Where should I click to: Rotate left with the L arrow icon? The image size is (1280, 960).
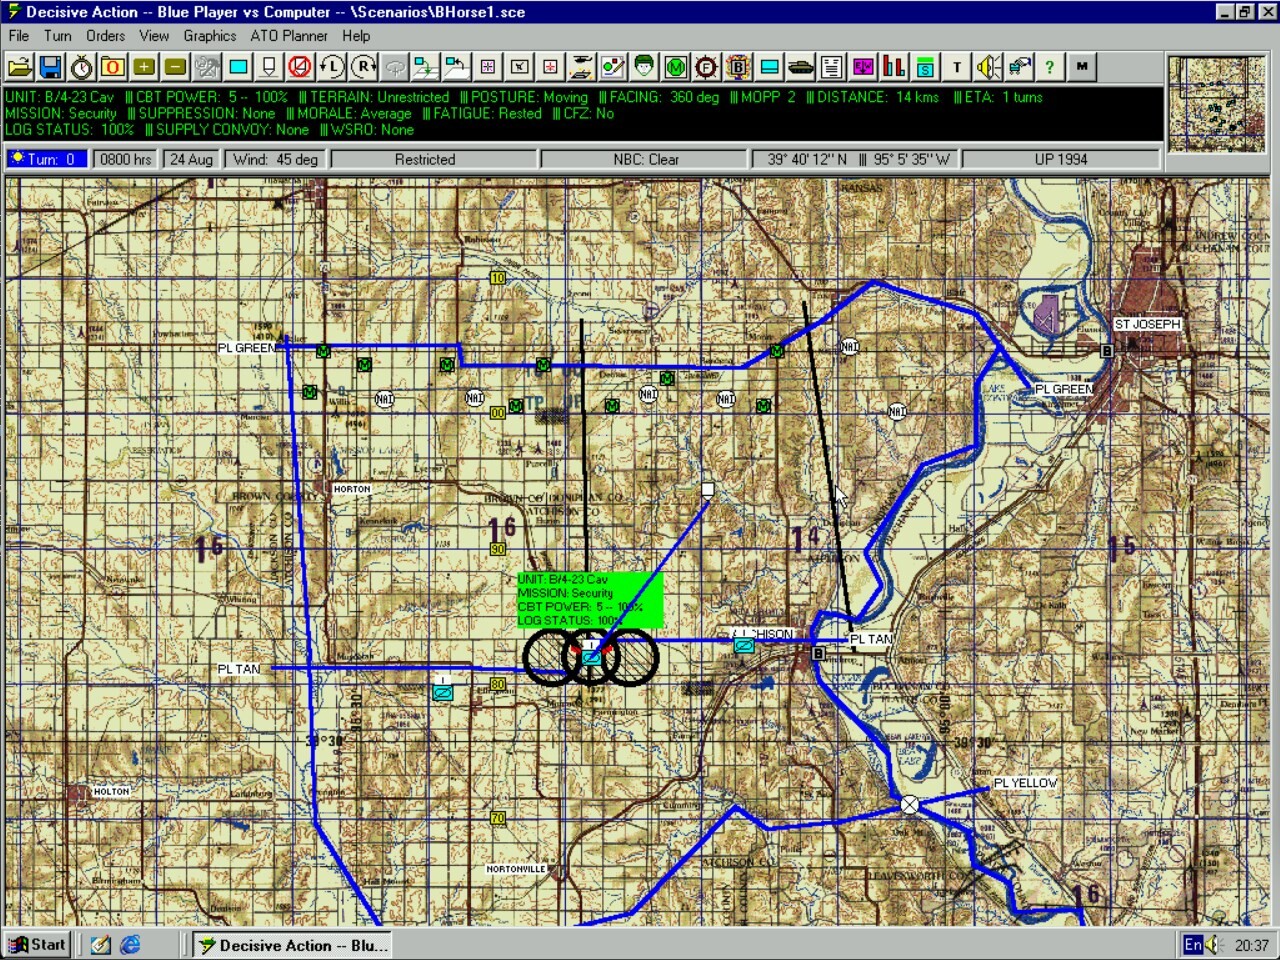[x=331, y=67]
